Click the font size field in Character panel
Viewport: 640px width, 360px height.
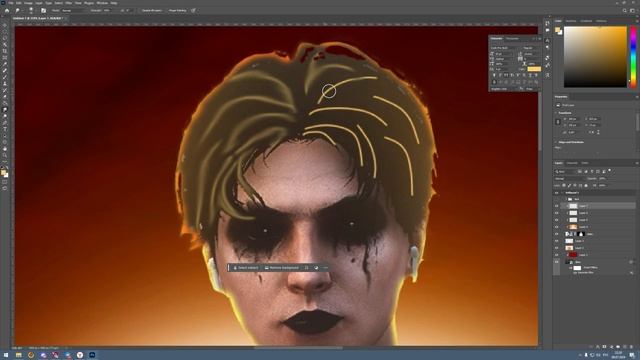(x=504, y=53)
